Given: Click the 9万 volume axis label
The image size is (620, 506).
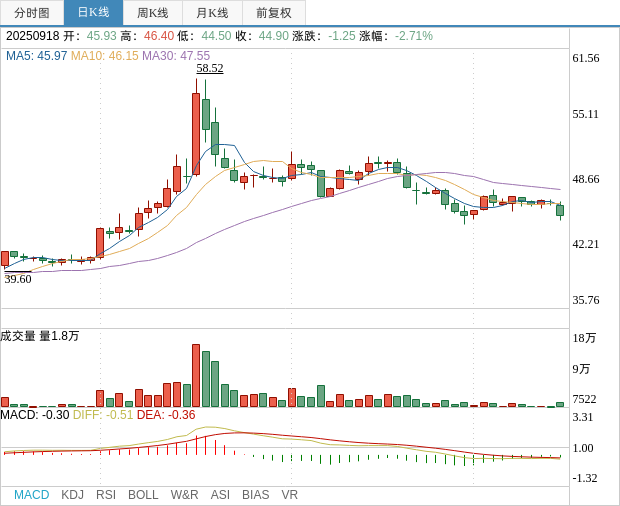Looking at the screenshot, I should [581, 369].
